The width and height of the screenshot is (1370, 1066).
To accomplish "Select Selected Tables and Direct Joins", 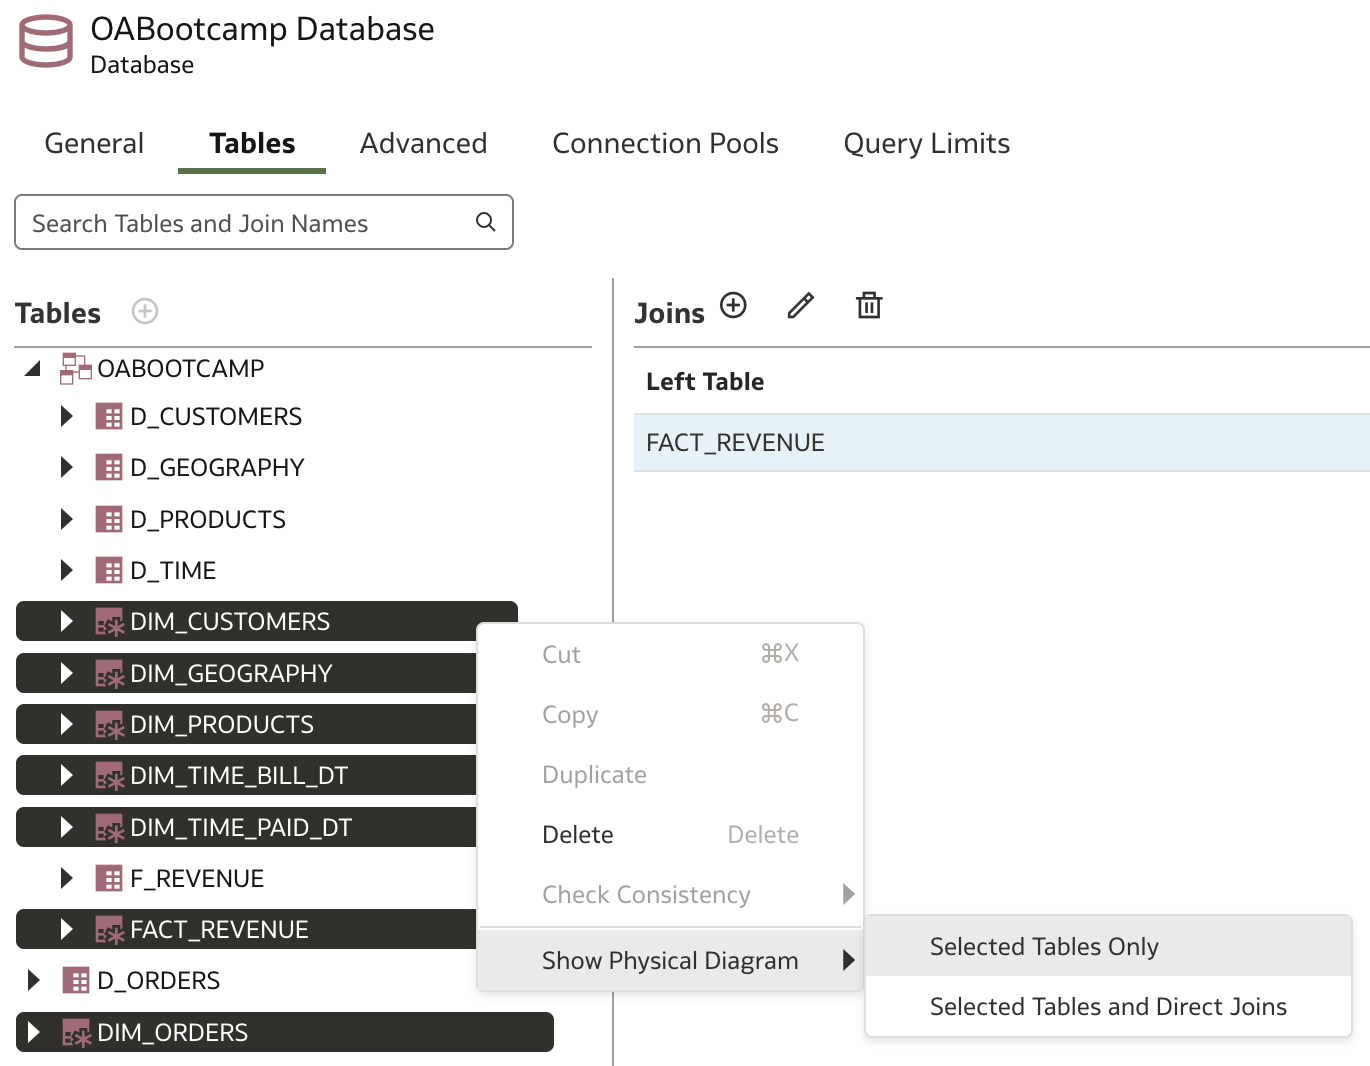I will (1108, 1006).
